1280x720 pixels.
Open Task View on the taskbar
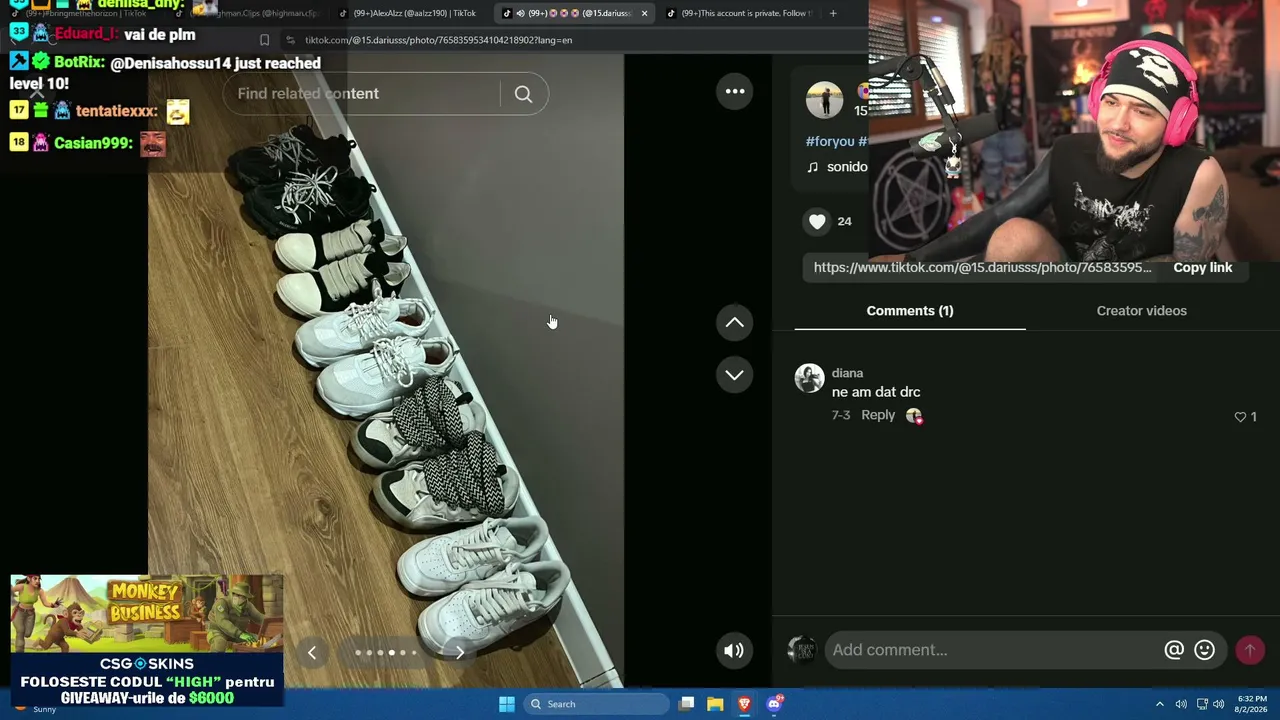[x=687, y=704]
